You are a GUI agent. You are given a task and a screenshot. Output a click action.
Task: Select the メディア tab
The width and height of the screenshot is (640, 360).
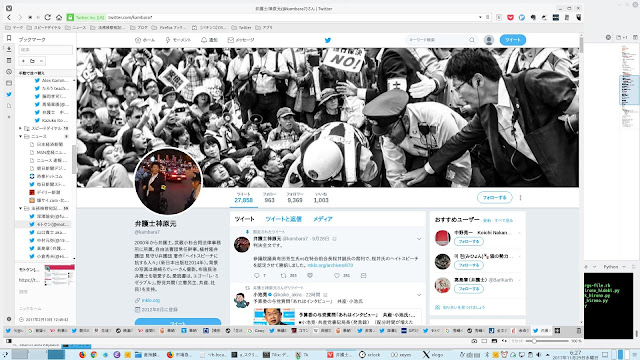(322, 219)
